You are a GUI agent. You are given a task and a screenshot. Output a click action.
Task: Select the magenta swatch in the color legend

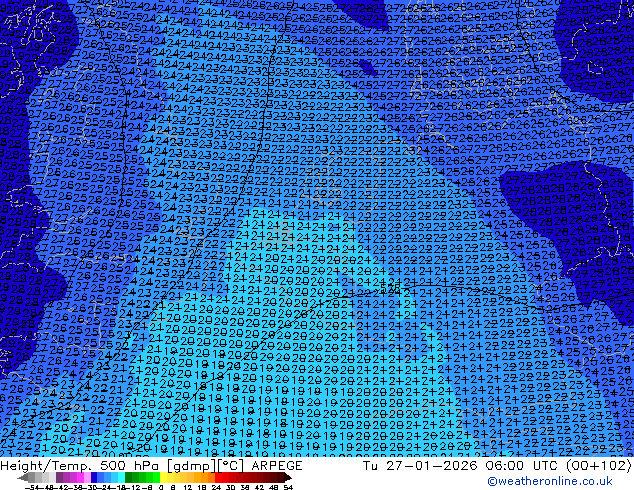80,477
